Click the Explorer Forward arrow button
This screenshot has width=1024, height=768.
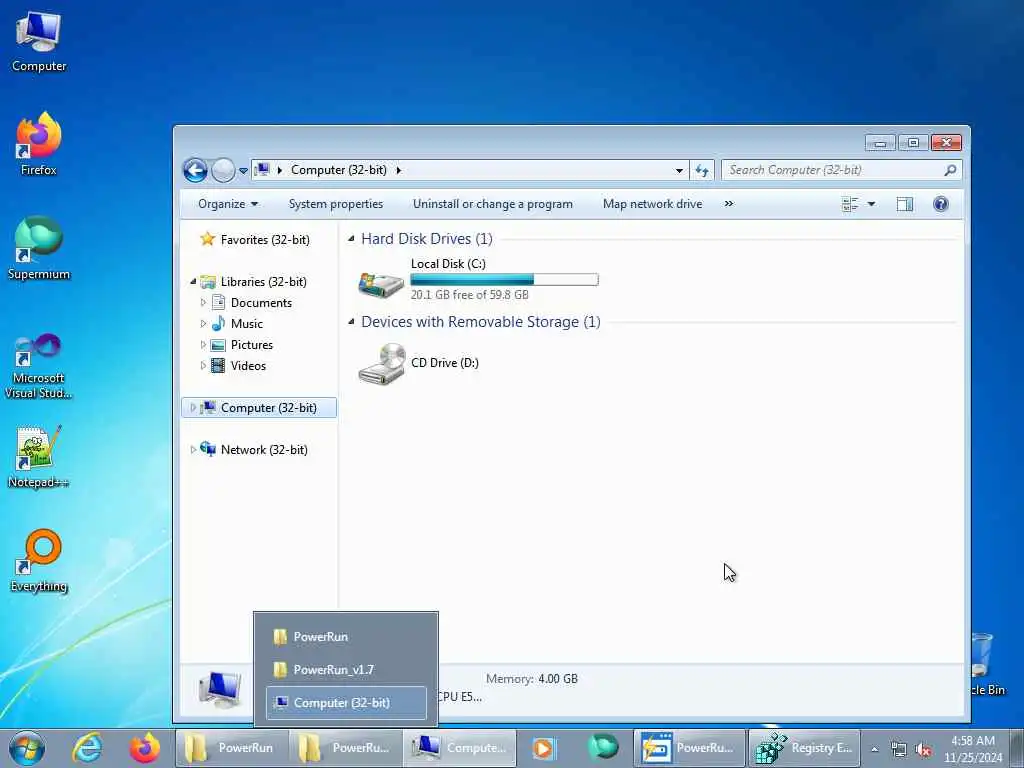pyautogui.click(x=223, y=170)
